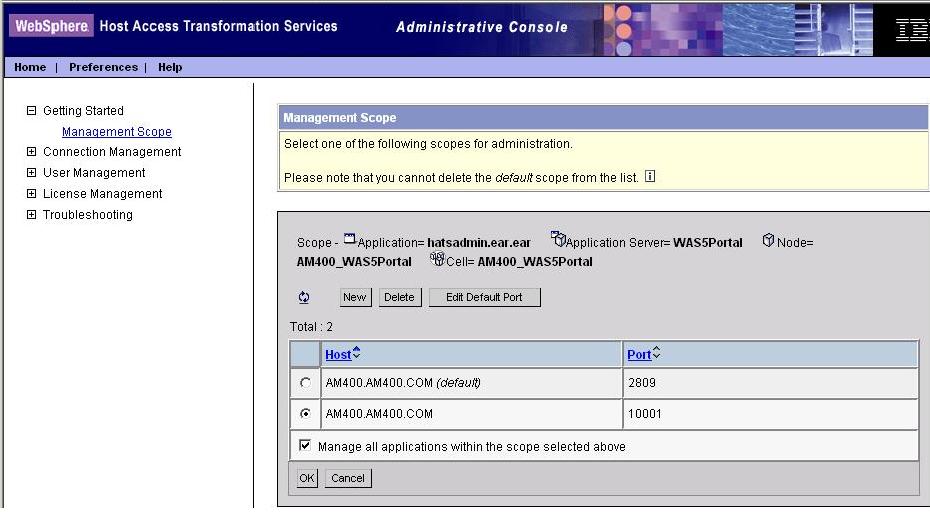The width and height of the screenshot is (930, 512).
Task: Open Help in the top menu
Action: (170, 67)
